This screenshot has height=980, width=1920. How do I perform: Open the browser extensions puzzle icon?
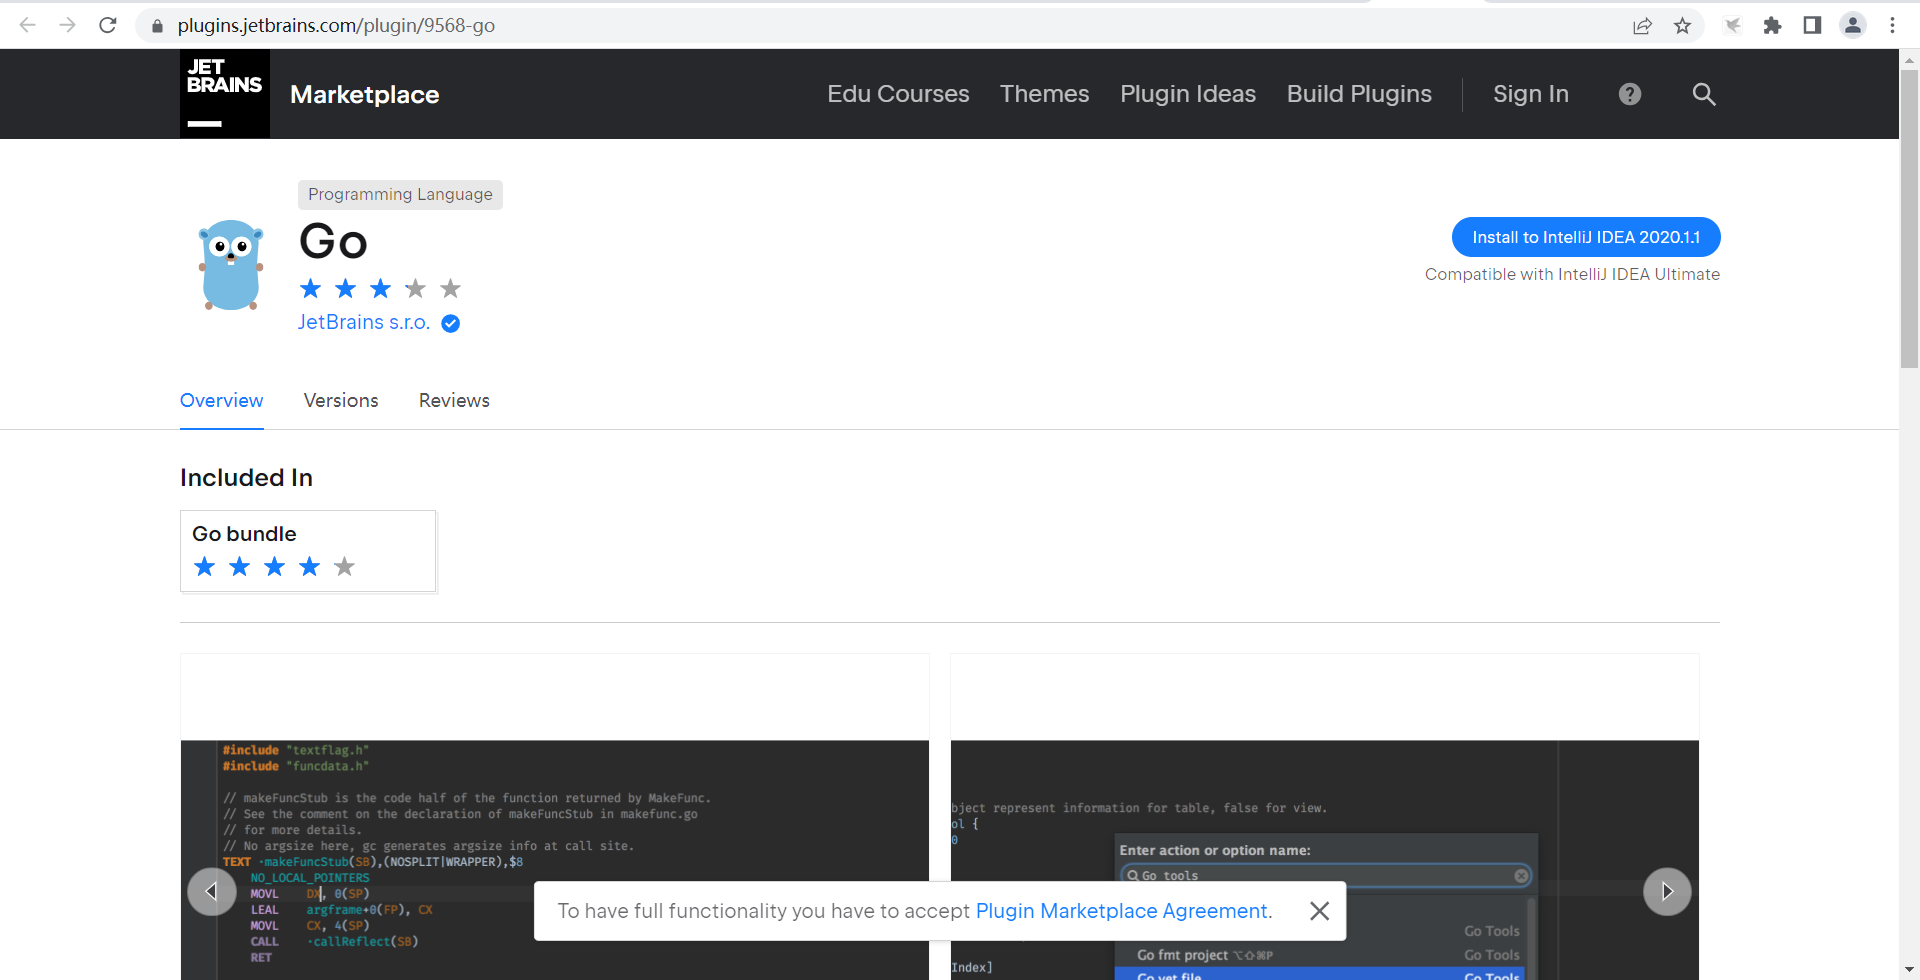click(x=1773, y=26)
